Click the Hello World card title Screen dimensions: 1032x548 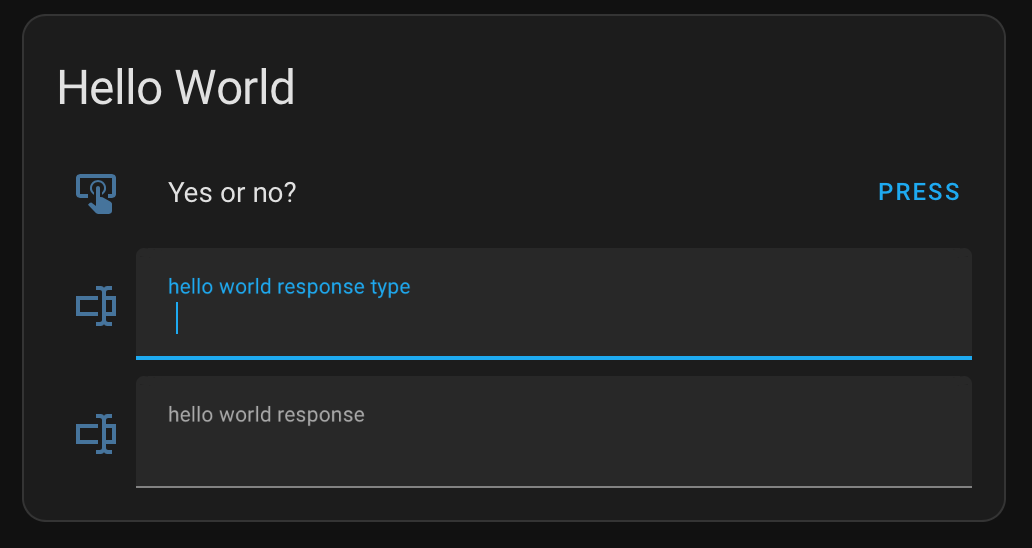point(176,87)
